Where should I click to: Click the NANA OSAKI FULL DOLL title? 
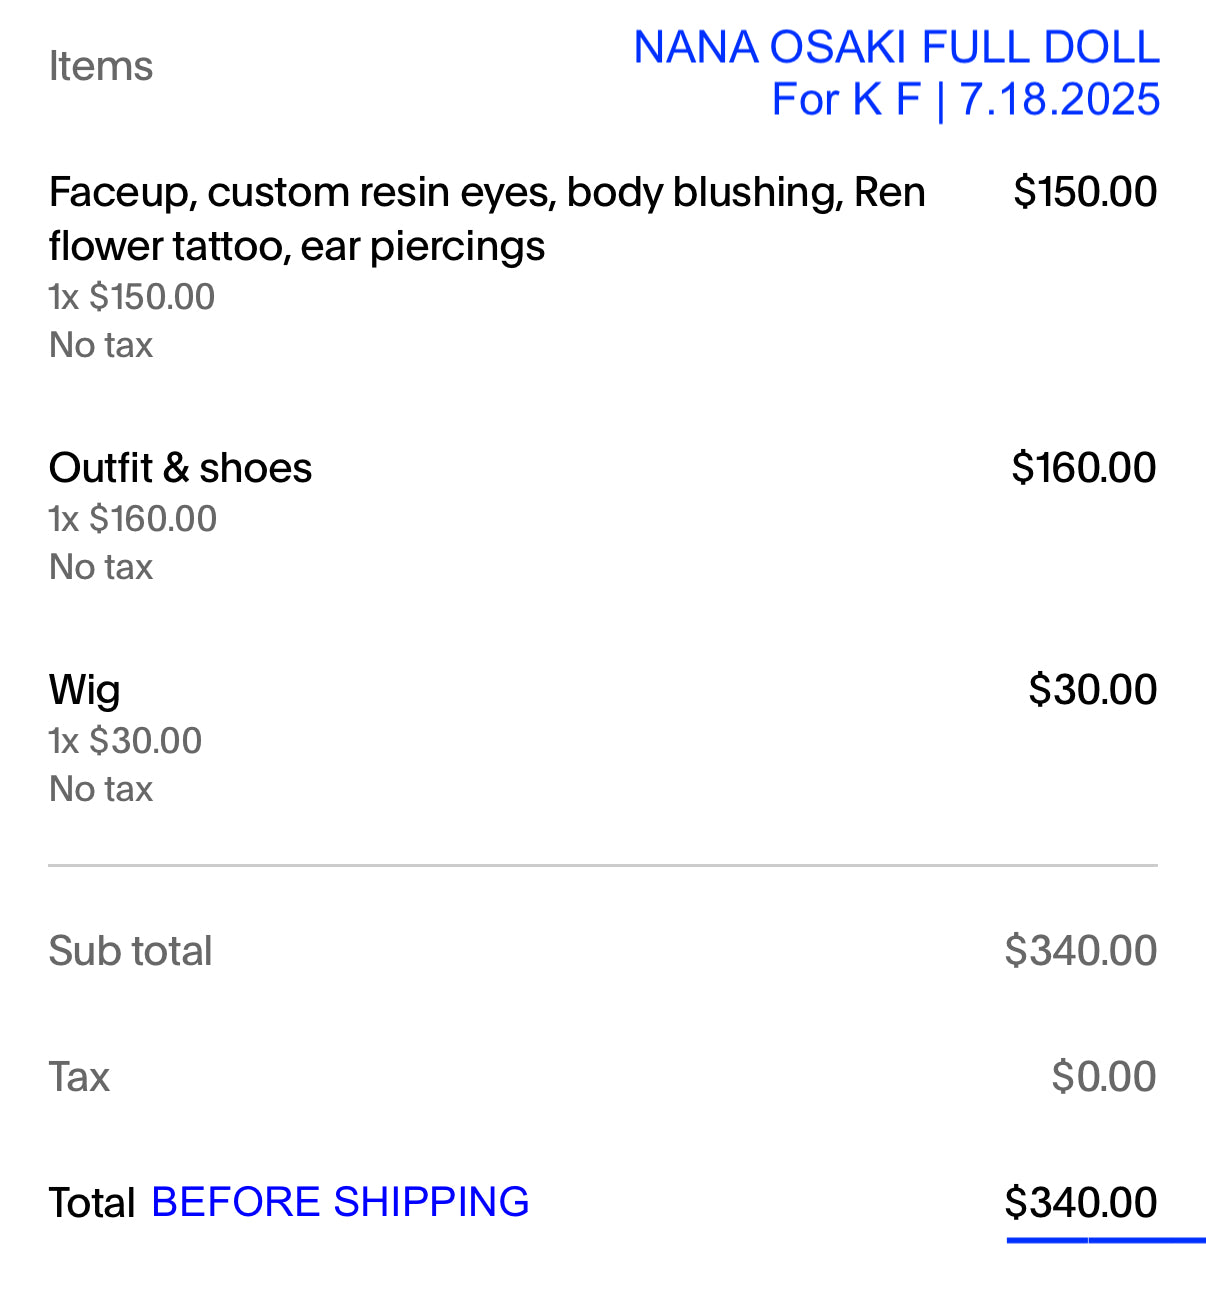(896, 47)
